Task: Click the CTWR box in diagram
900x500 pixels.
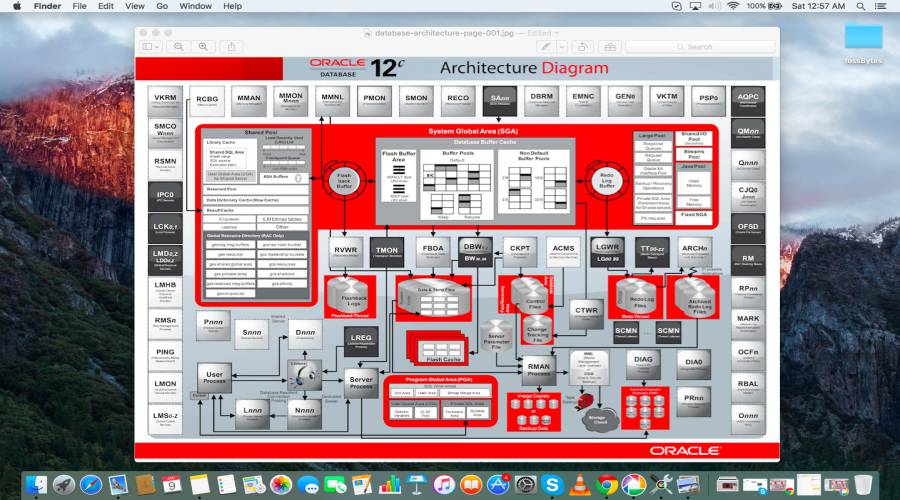Action: pyautogui.click(x=587, y=313)
